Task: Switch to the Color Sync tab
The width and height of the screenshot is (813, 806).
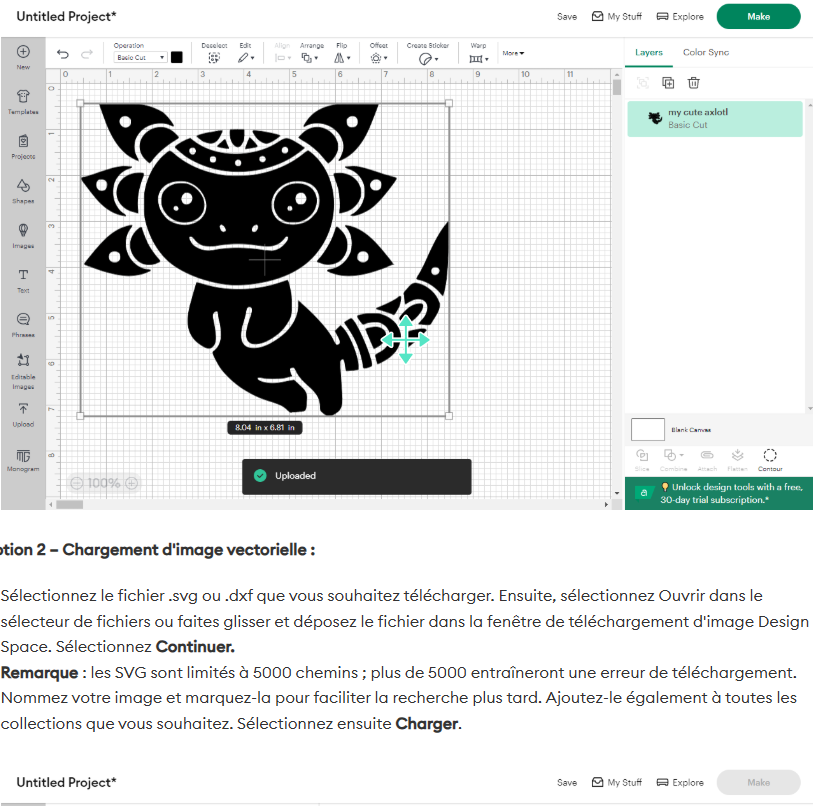Action: [706, 52]
